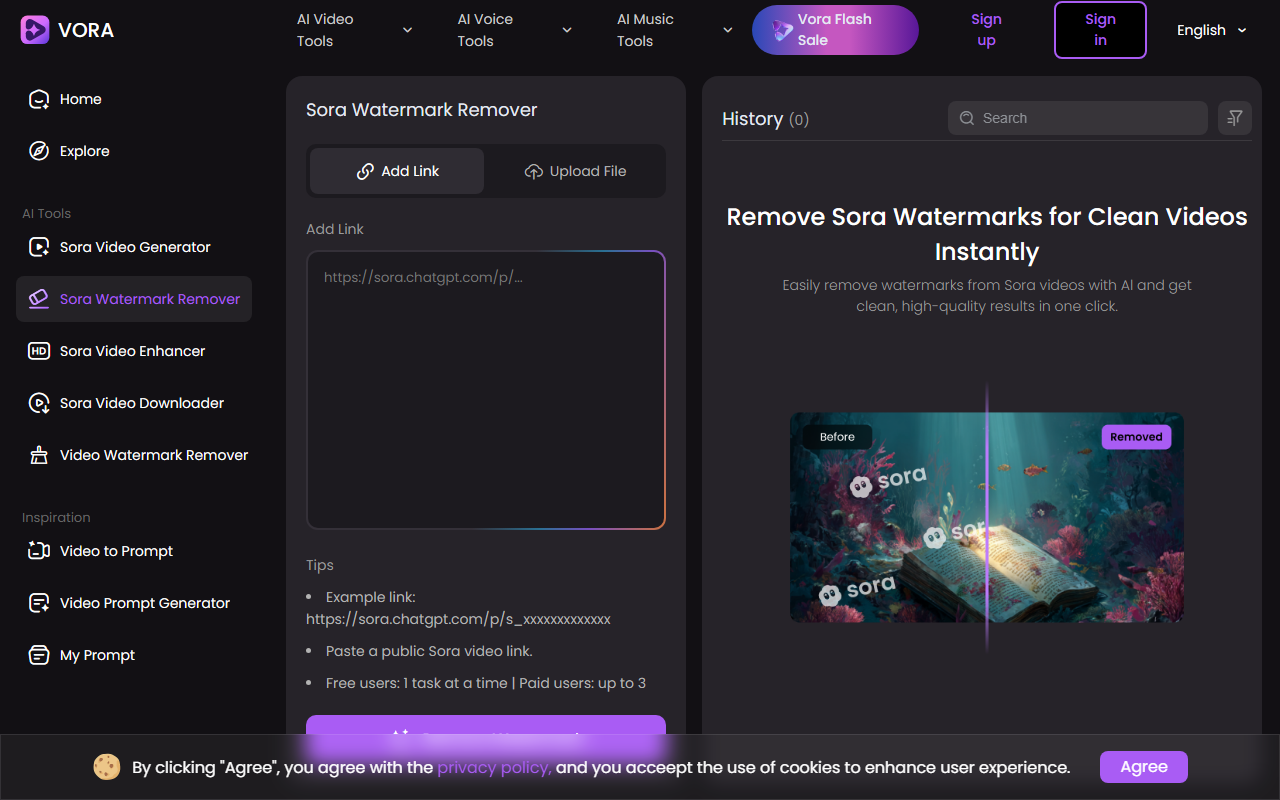Click the Sora Watermark Remover panel title

(421, 110)
